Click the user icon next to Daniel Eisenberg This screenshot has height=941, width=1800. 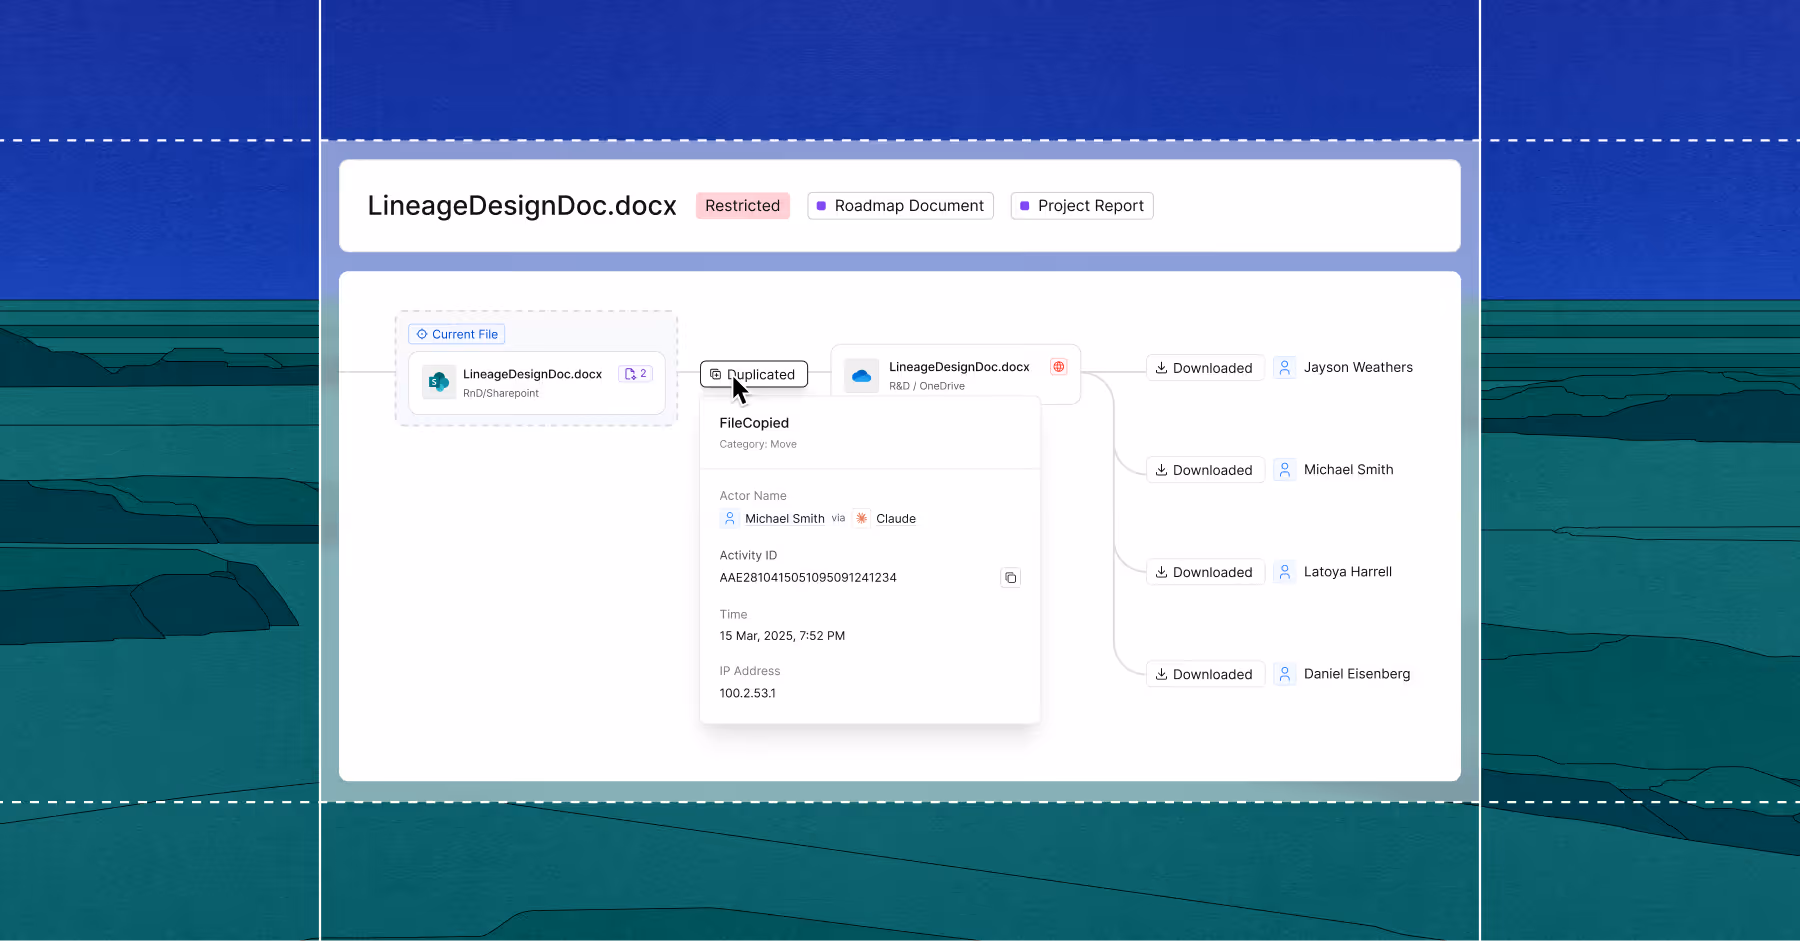[1285, 674]
